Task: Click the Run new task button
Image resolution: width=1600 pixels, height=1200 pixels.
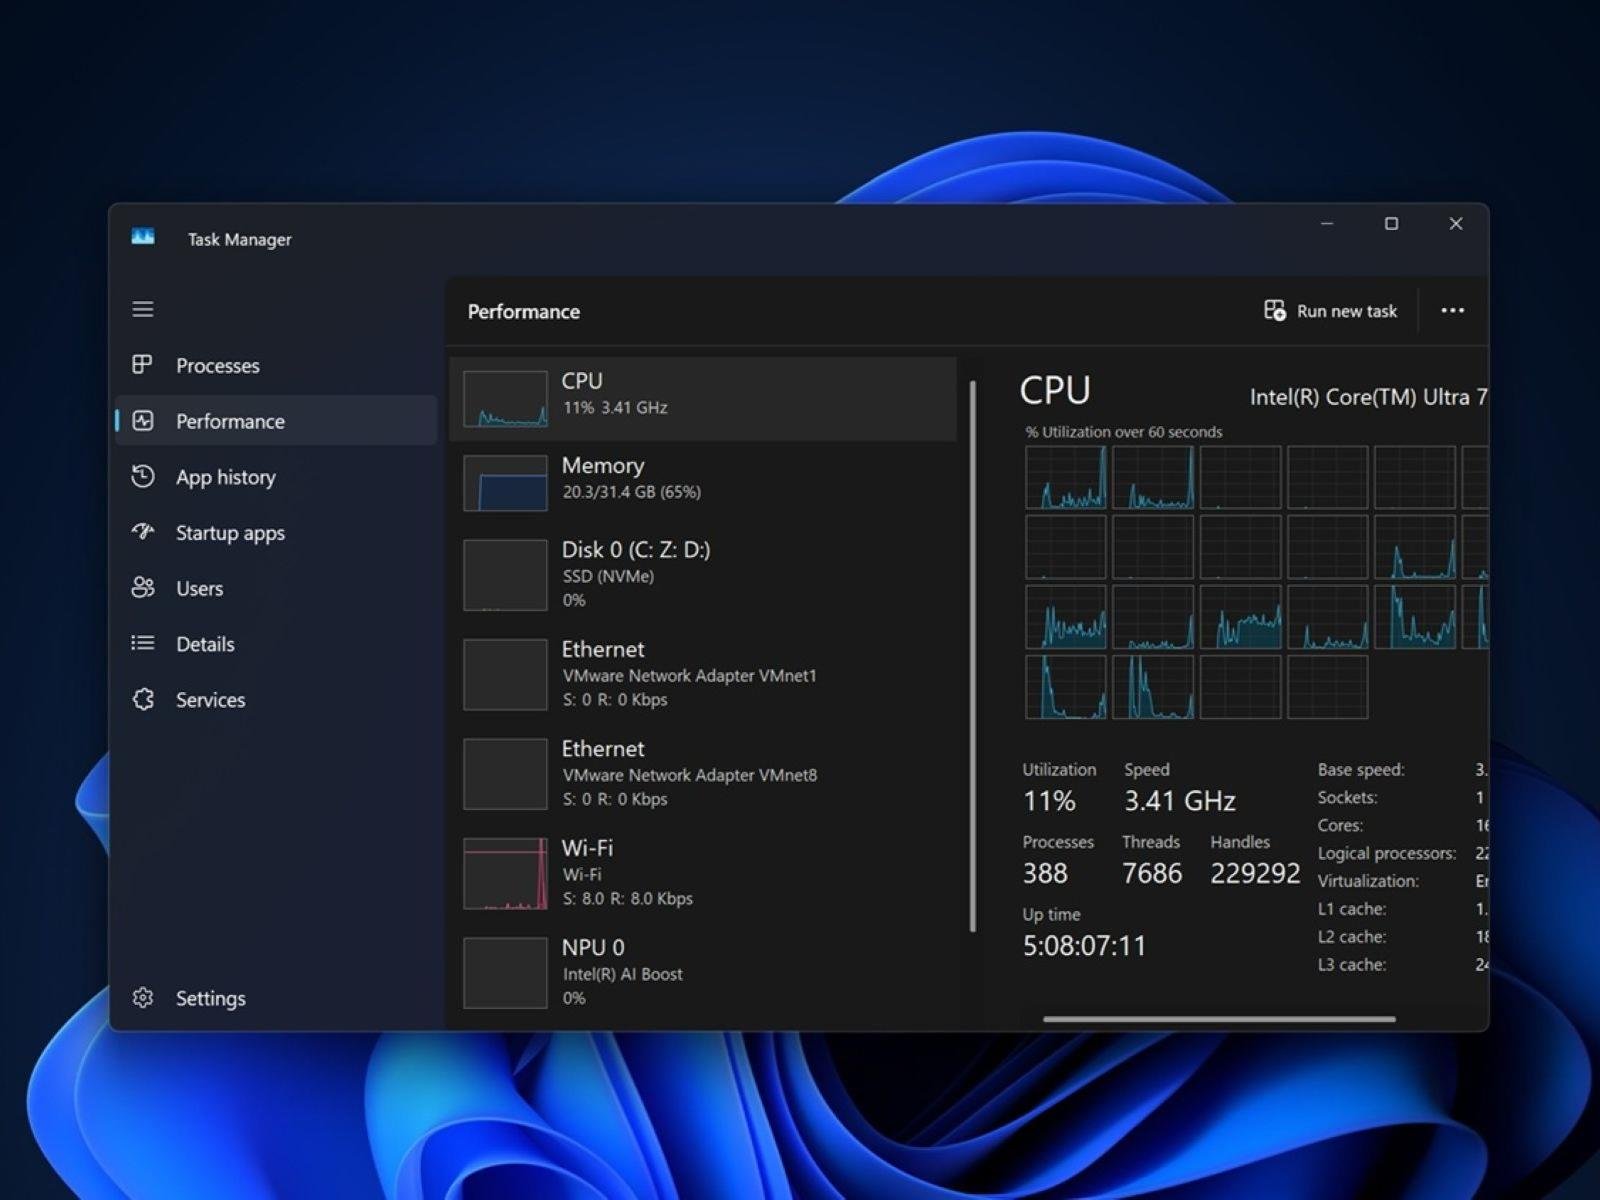Action: pos(1330,311)
